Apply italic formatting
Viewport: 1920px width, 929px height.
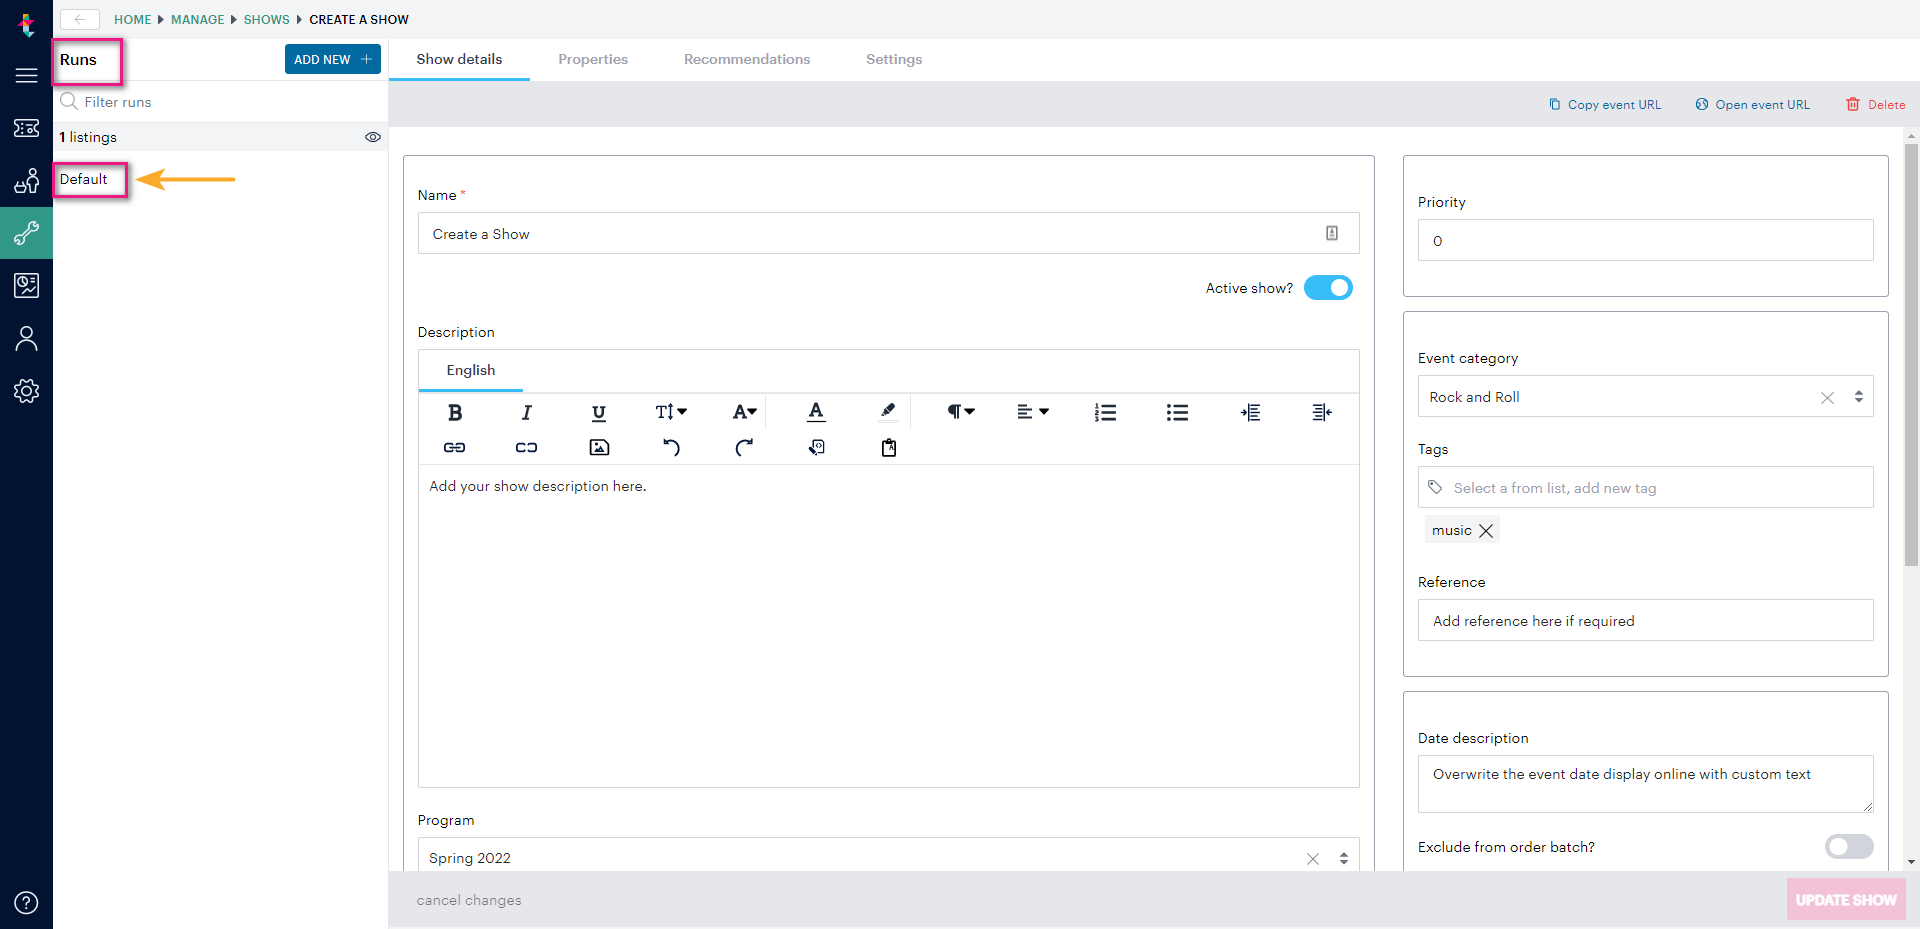tap(527, 412)
